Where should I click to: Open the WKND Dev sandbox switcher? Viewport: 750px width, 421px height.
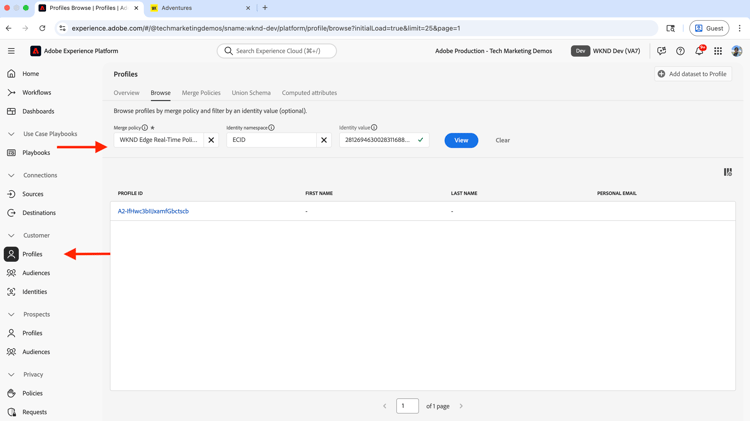[x=606, y=51]
